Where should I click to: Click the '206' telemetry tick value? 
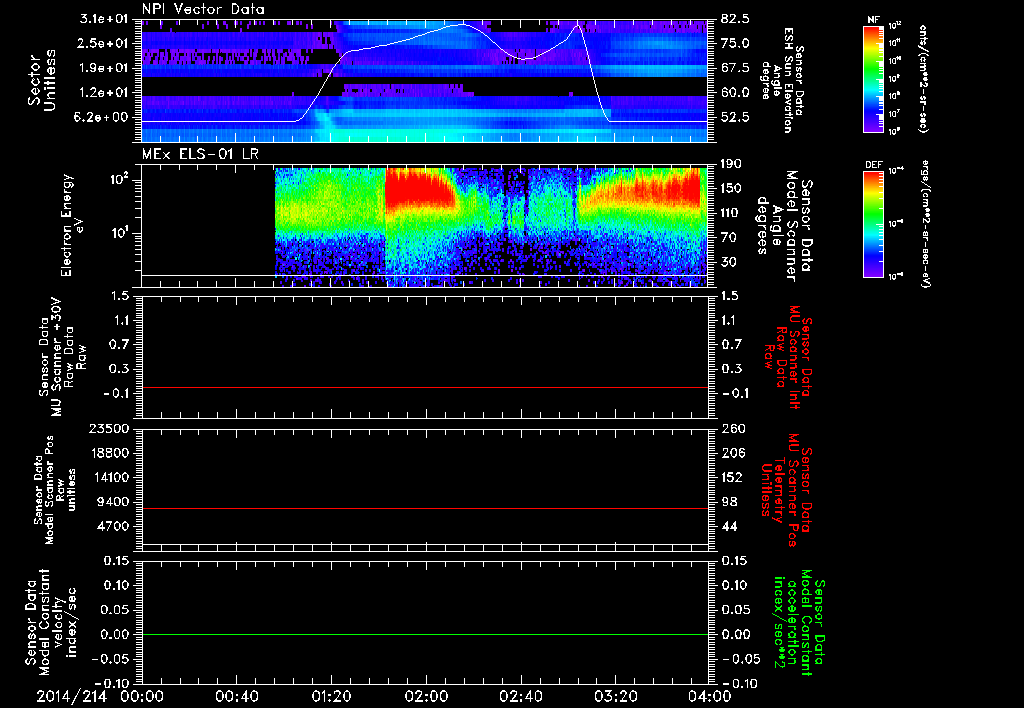pyautogui.click(x=732, y=453)
